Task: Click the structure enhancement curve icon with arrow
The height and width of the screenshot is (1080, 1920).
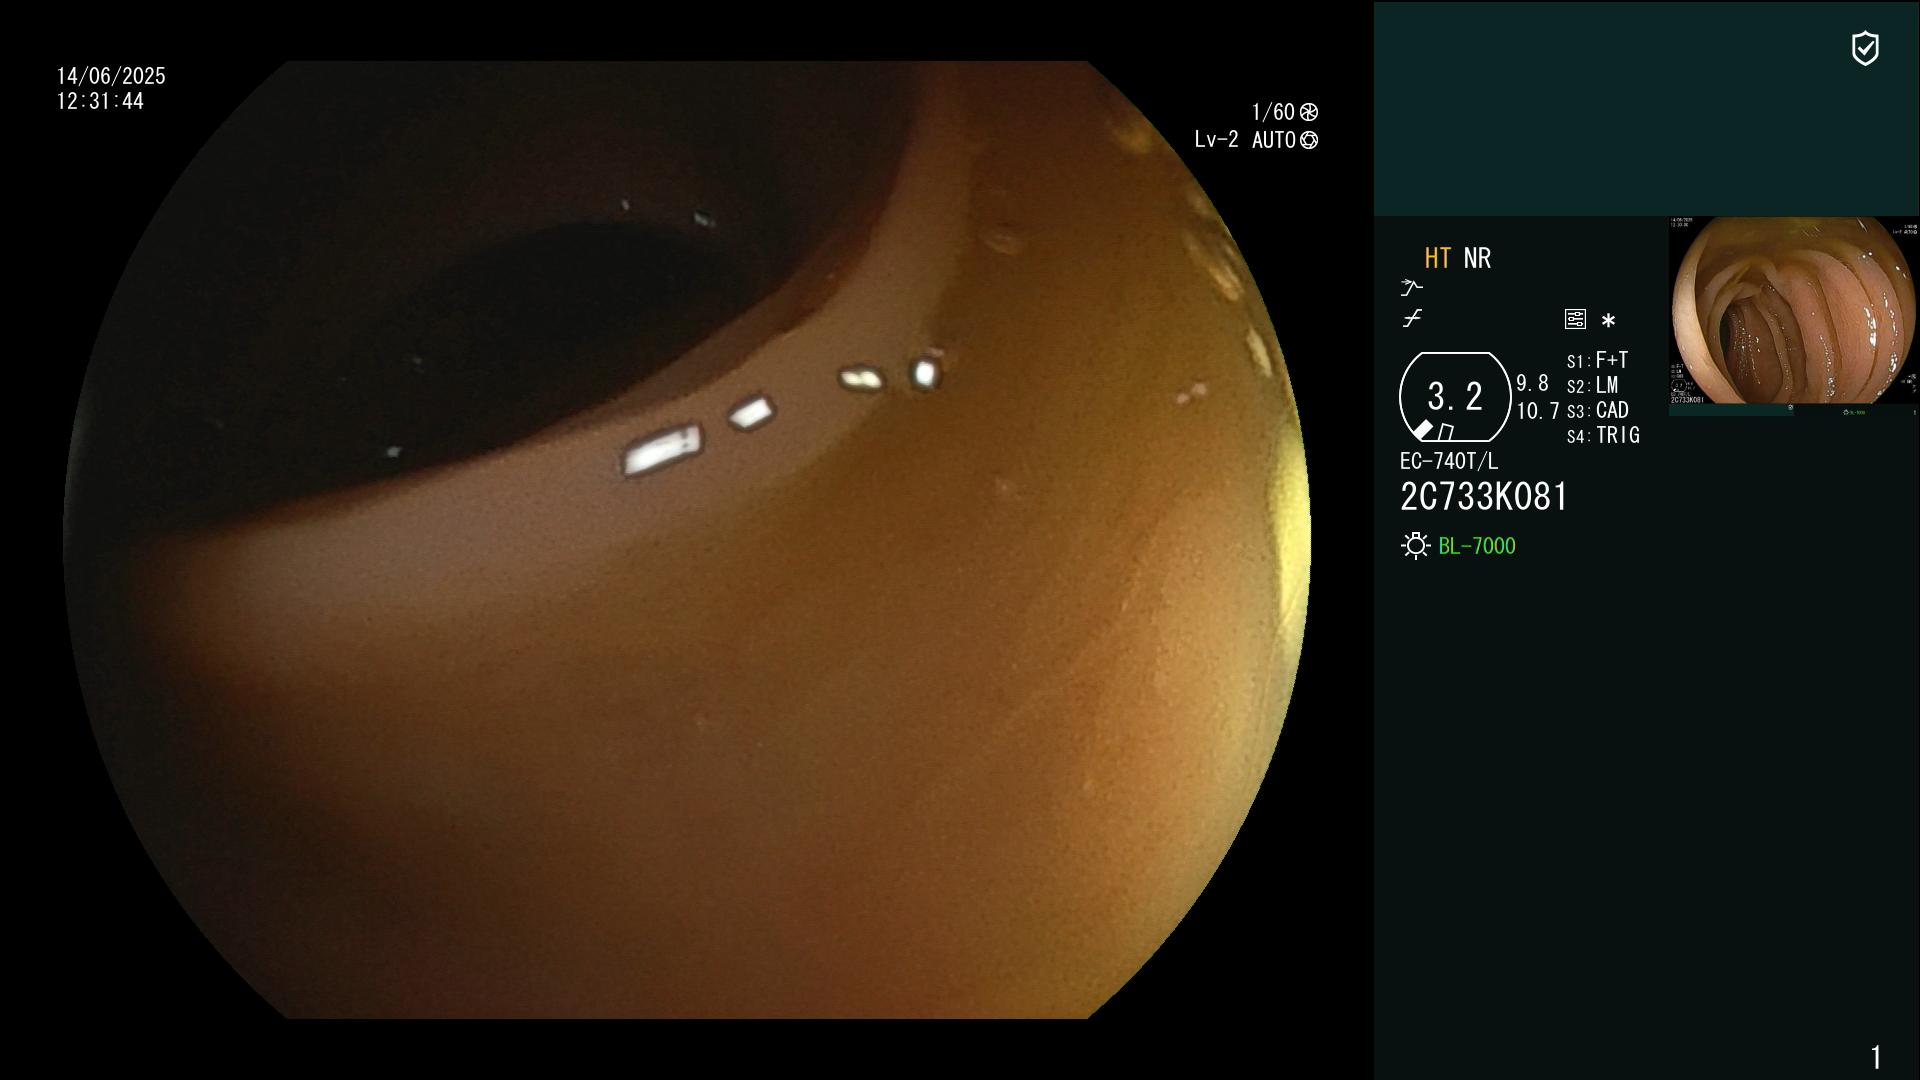Action: tap(1411, 288)
